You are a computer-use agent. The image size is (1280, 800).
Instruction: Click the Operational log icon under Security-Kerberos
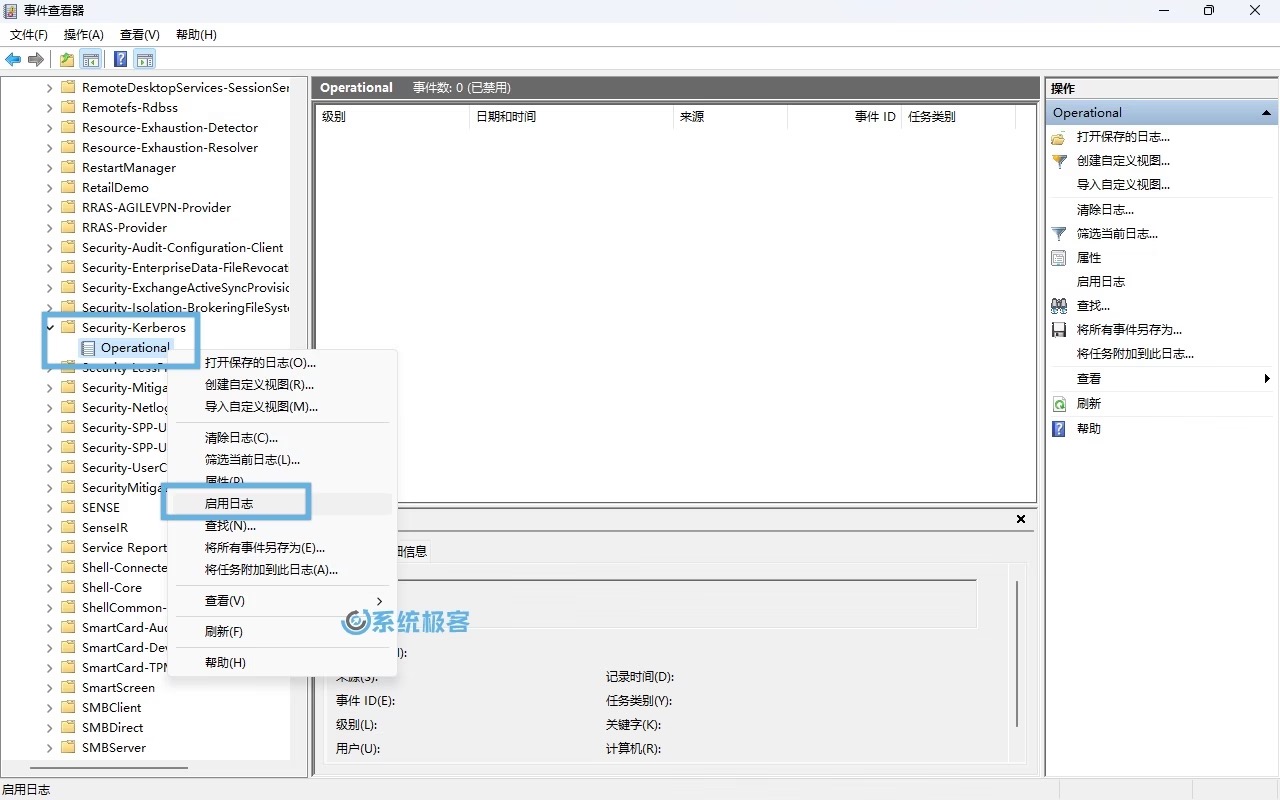pyautogui.click(x=88, y=348)
